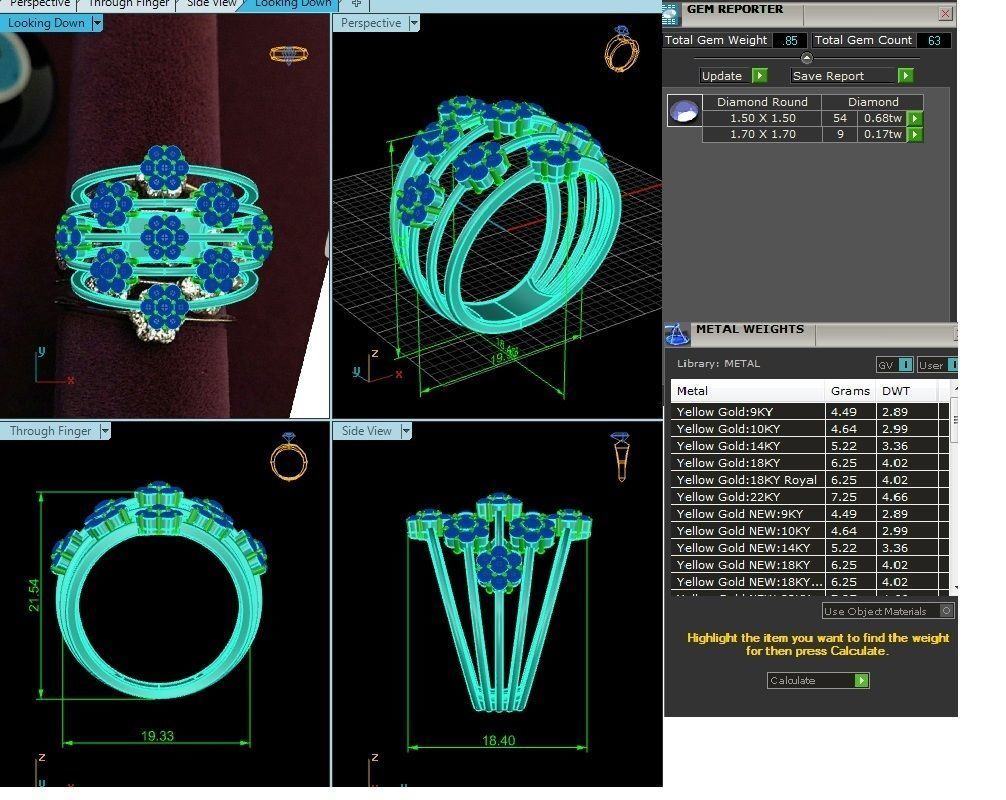Click the green arrow beside Save Report
1006x800 pixels.
[905, 76]
